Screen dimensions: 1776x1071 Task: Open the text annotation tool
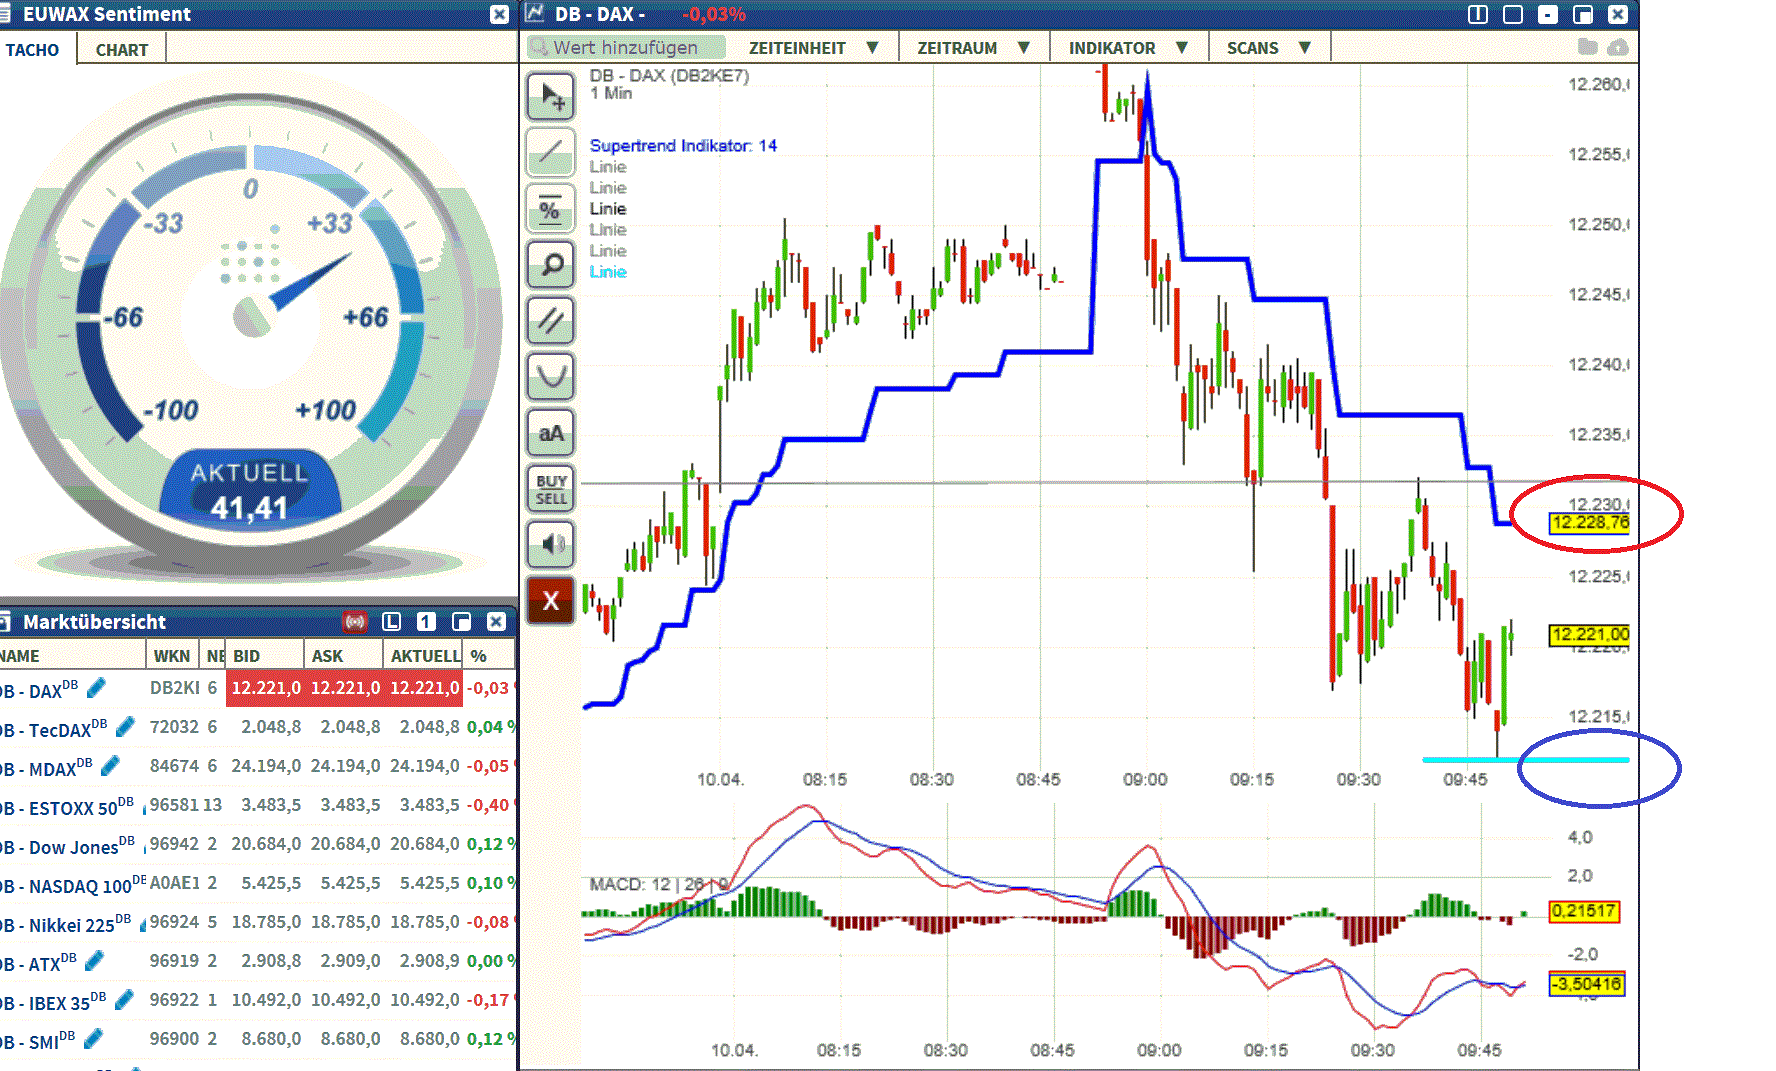[550, 432]
